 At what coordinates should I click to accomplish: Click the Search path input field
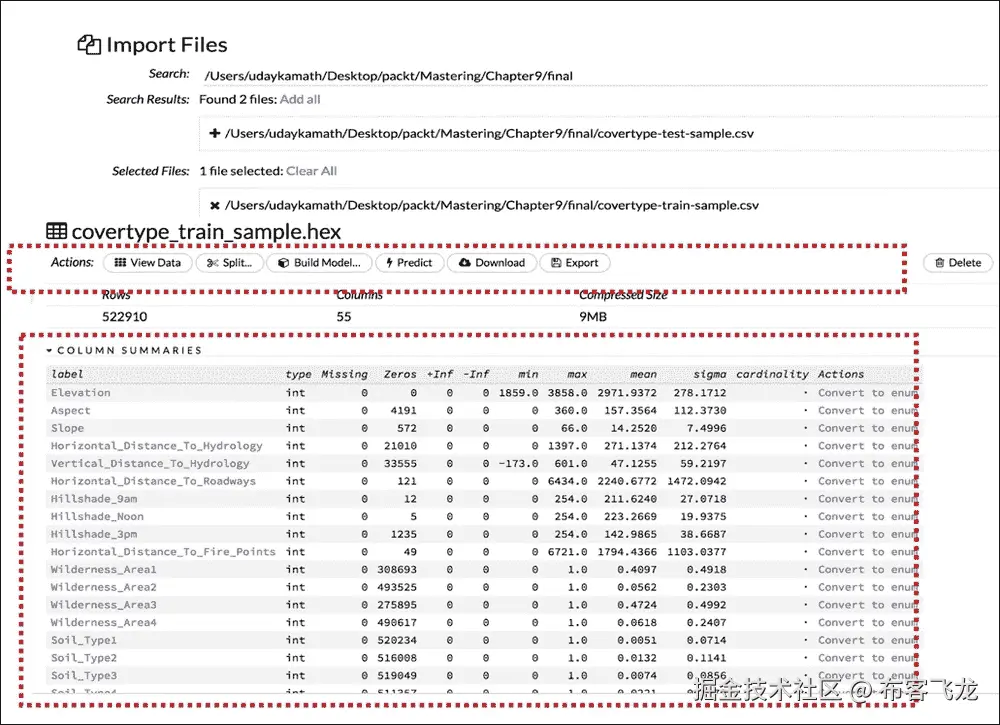(x=593, y=76)
